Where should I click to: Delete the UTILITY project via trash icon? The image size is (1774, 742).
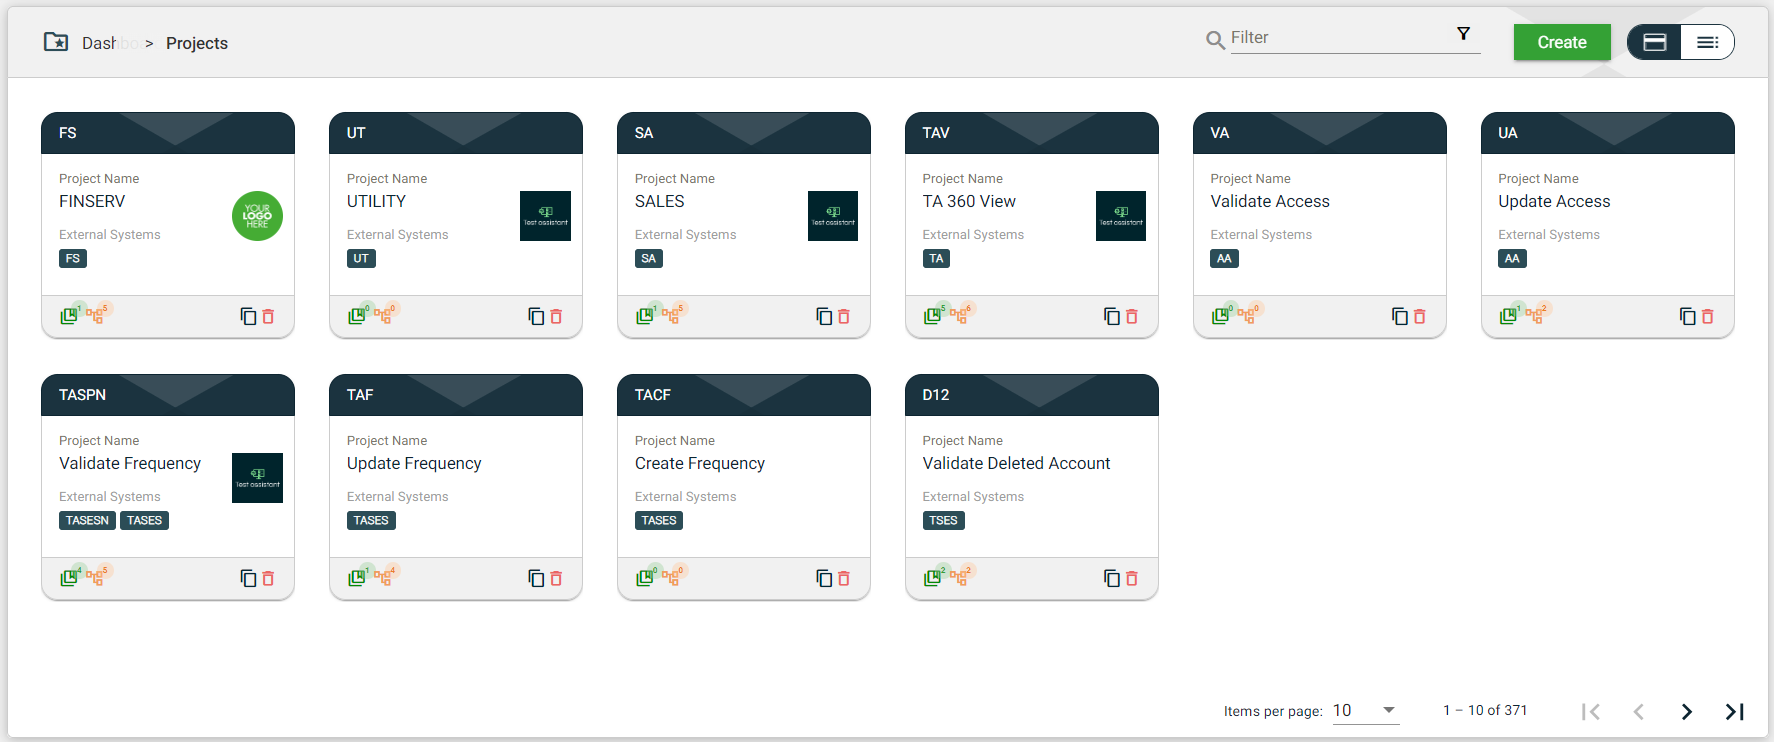(x=556, y=316)
